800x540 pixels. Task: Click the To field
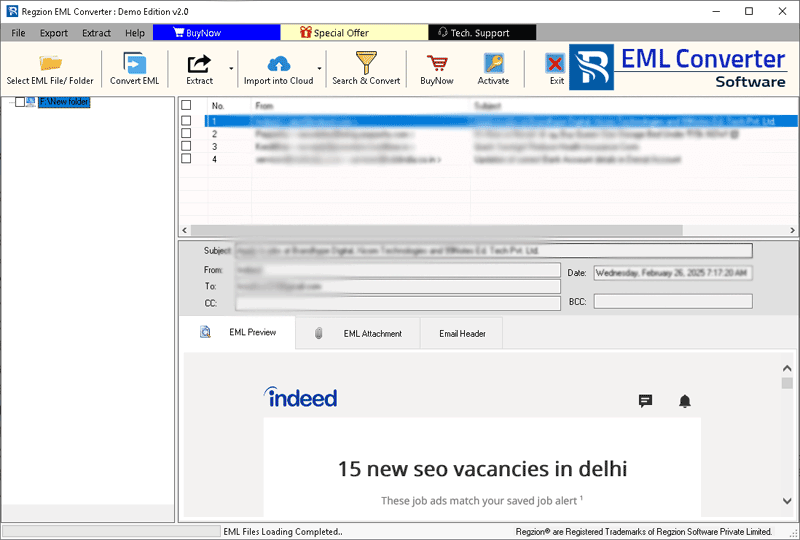point(398,286)
